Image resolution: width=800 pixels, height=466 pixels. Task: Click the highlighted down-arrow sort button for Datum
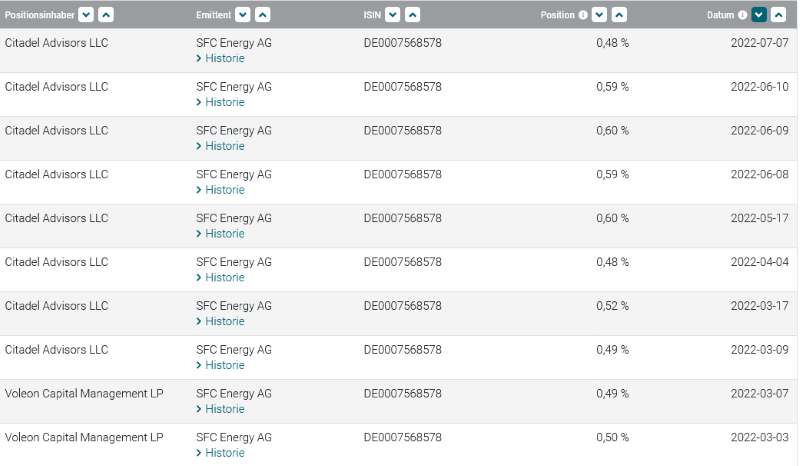759,14
